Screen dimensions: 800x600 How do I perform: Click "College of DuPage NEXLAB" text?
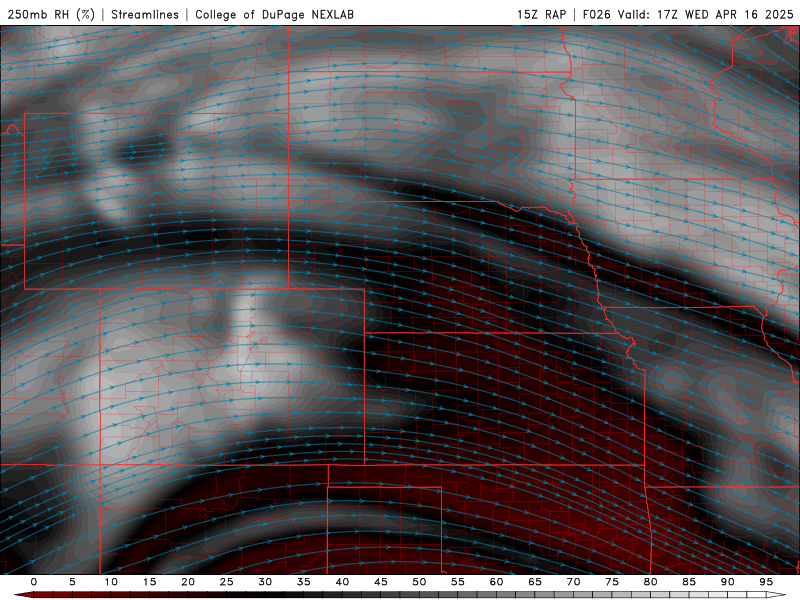(274, 14)
